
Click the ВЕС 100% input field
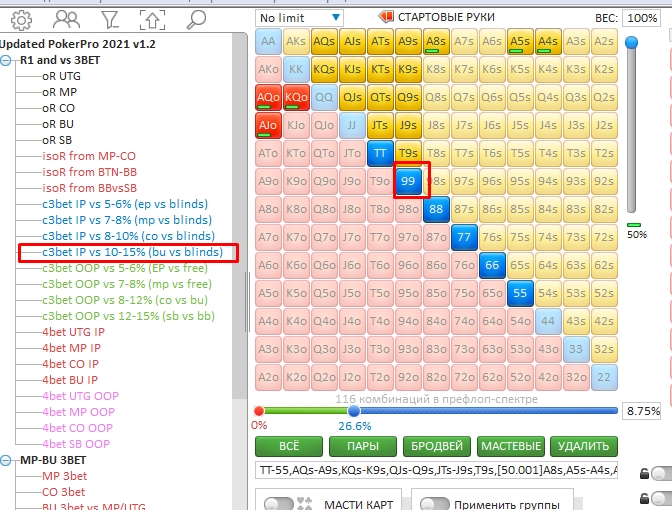[642, 18]
